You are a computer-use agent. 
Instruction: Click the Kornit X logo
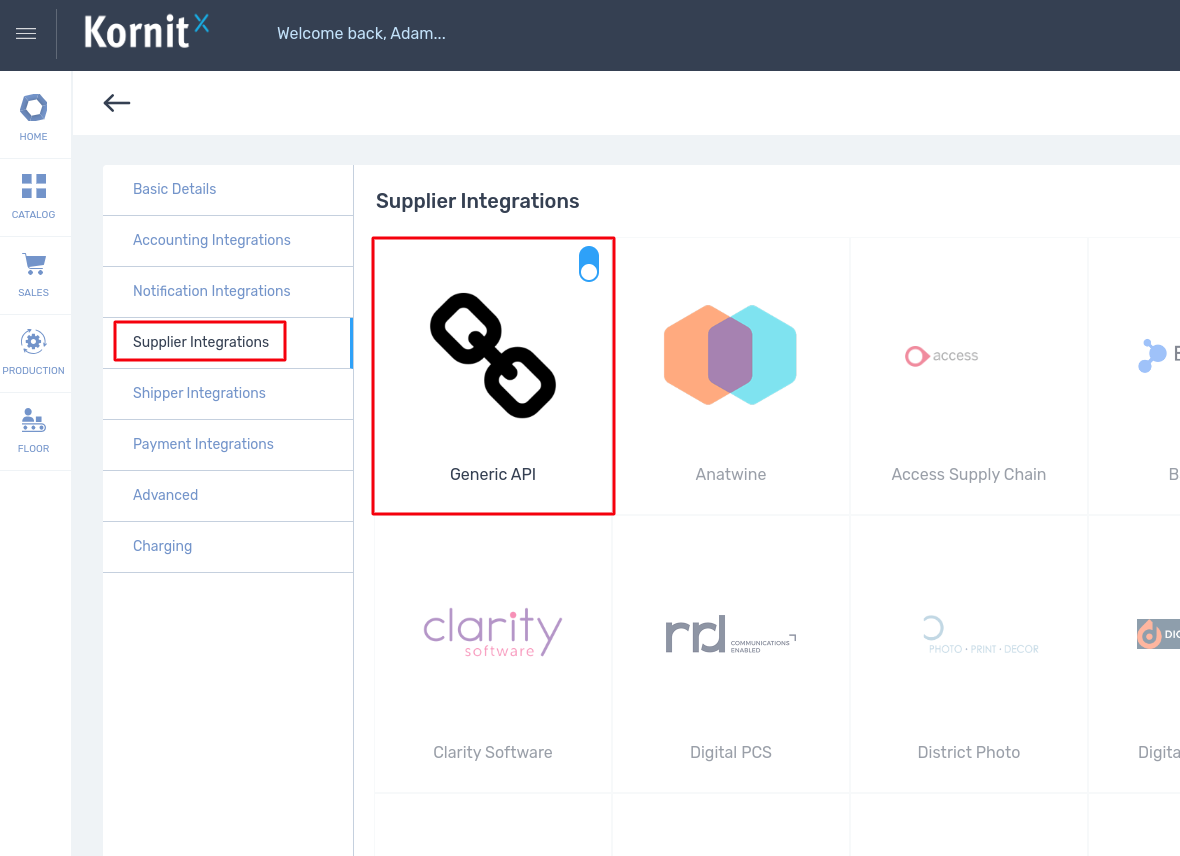[146, 32]
